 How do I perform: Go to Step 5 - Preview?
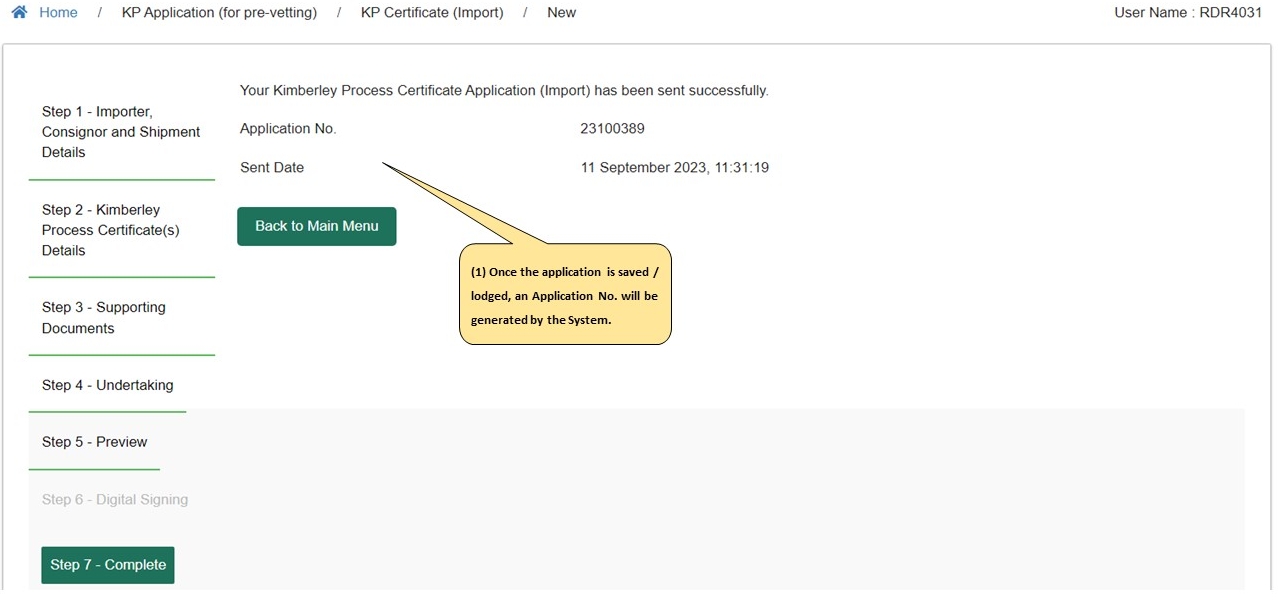pyautogui.click(x=94, y=442)
